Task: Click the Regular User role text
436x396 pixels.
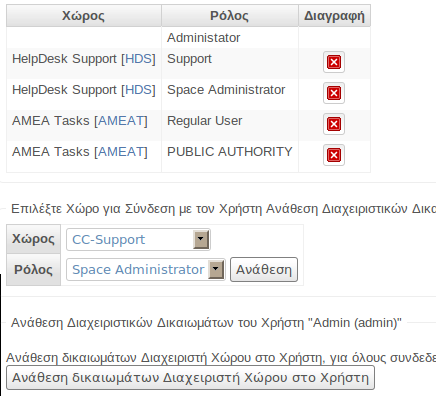Action: click(205, 121)
